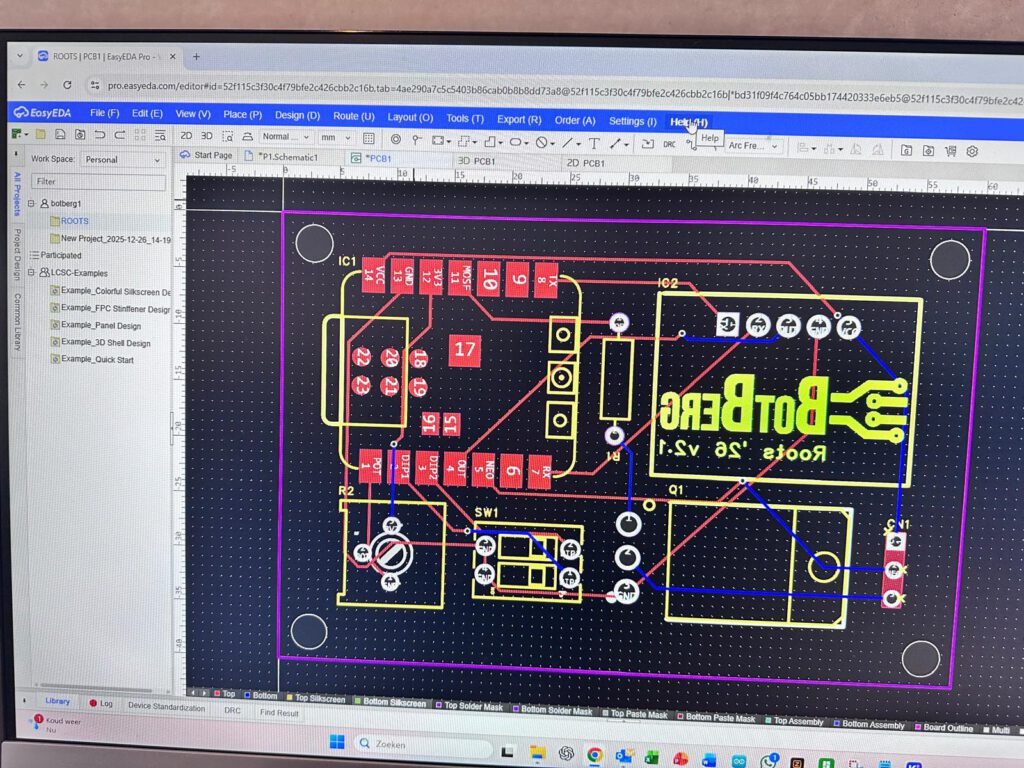The image size is (1024, 768).
Task: Click the Undo arrow icon
Action: [99, 134]
